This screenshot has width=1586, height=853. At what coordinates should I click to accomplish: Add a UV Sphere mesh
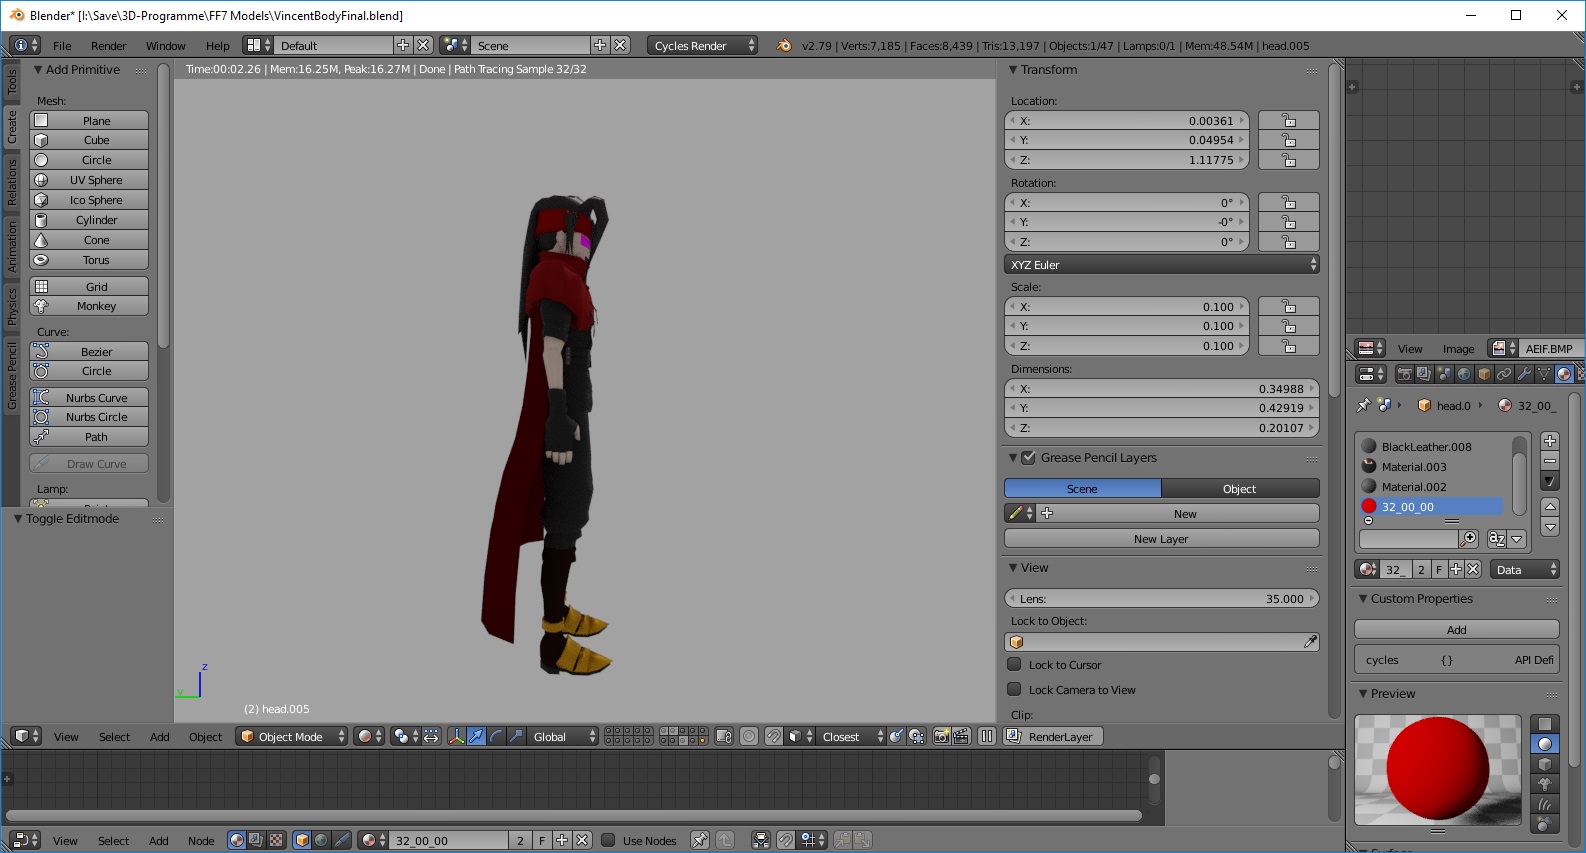coord(89,180)
